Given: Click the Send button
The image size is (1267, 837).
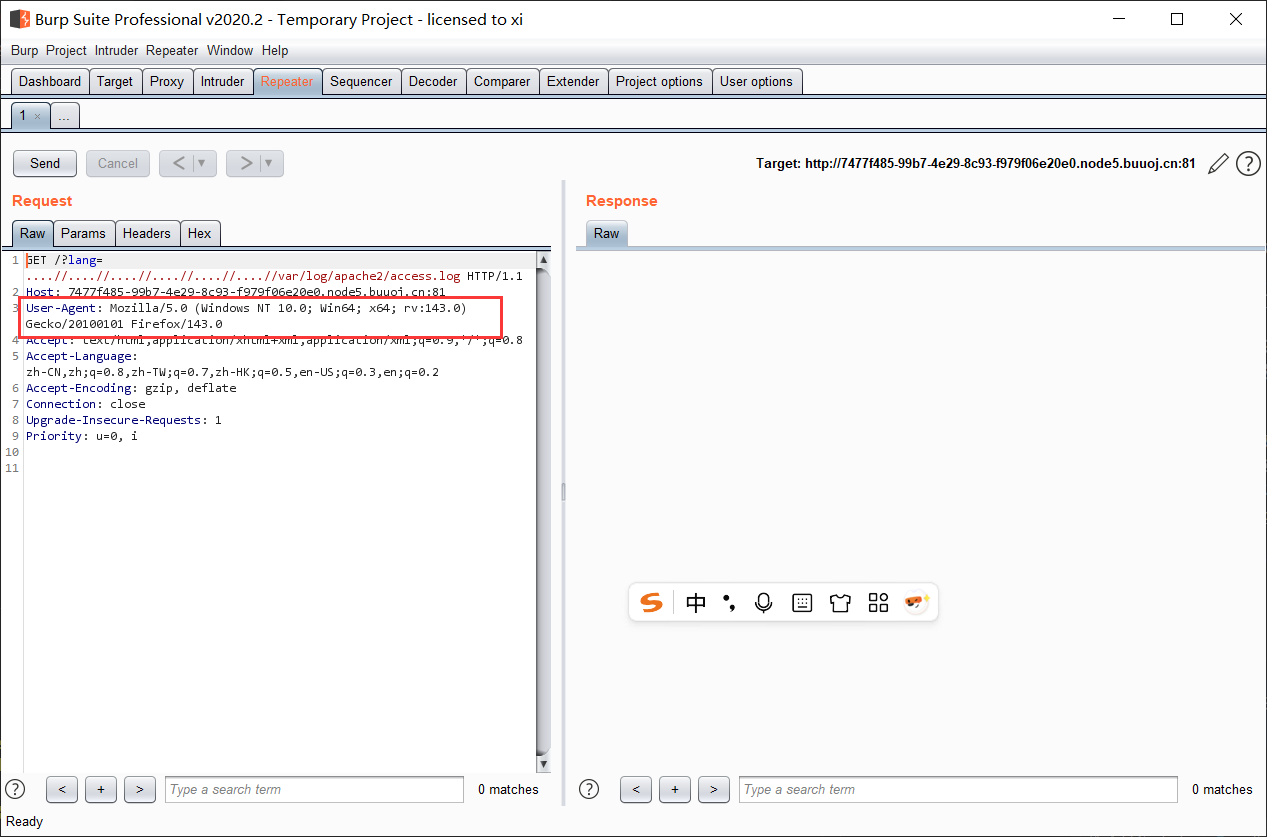Looking at the screenshot, I should tap(45, 163).
